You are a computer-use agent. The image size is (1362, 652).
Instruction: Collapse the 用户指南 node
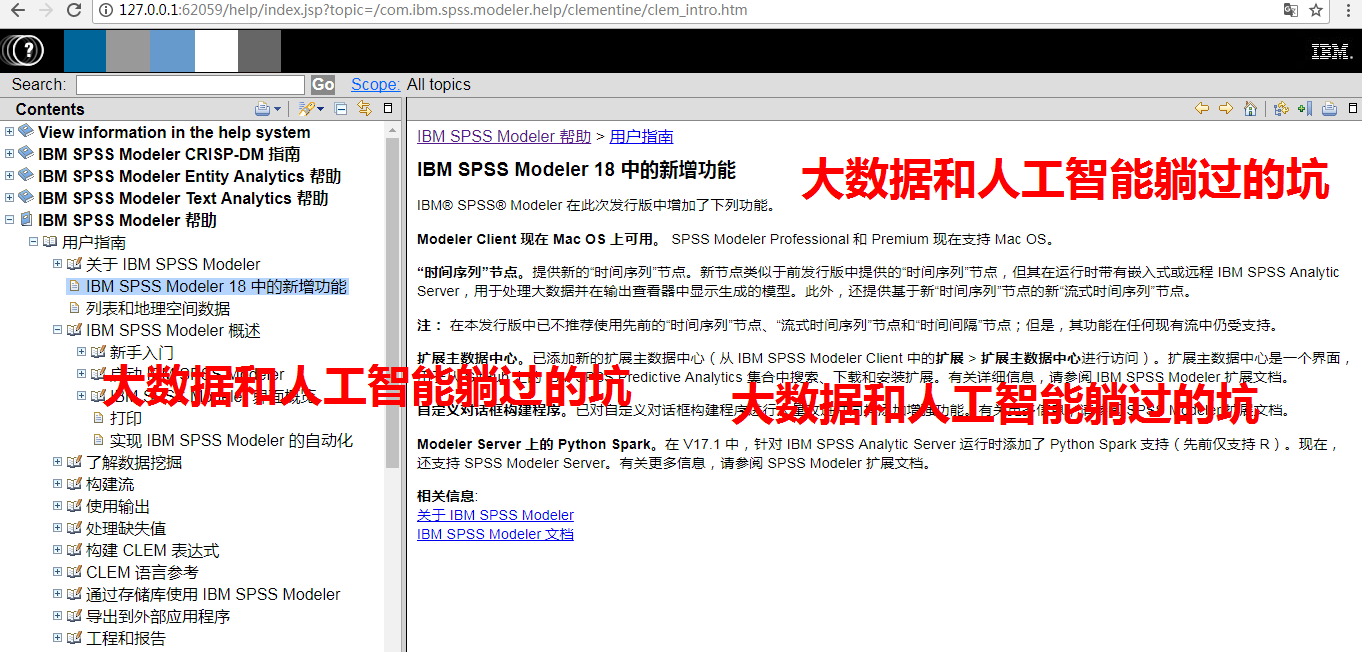(34, 242)
